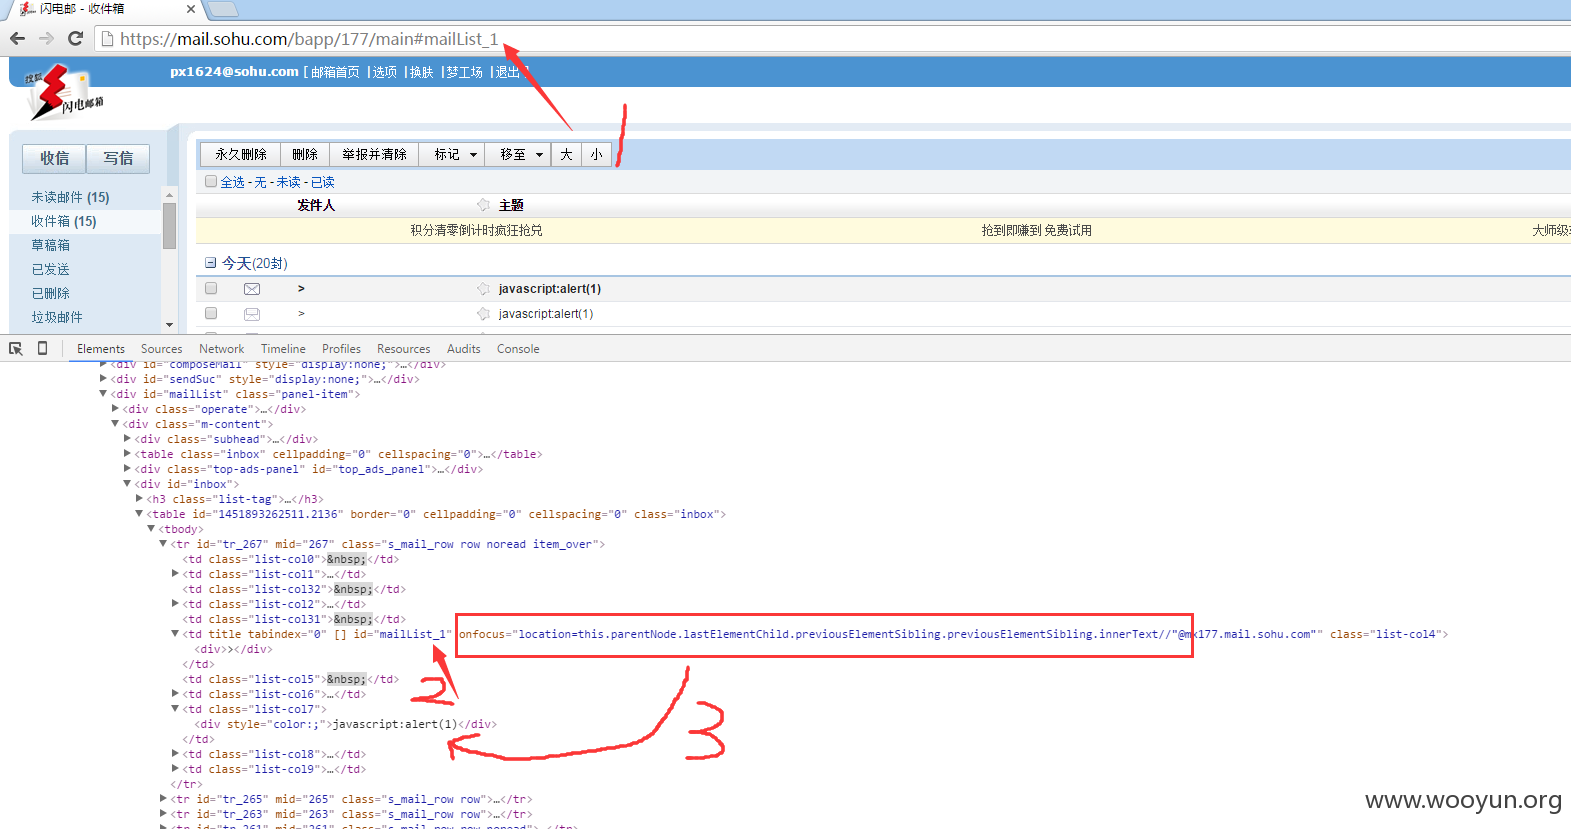Click 已读 selection link
The image size is (1571, 829).
click(322, 182)
